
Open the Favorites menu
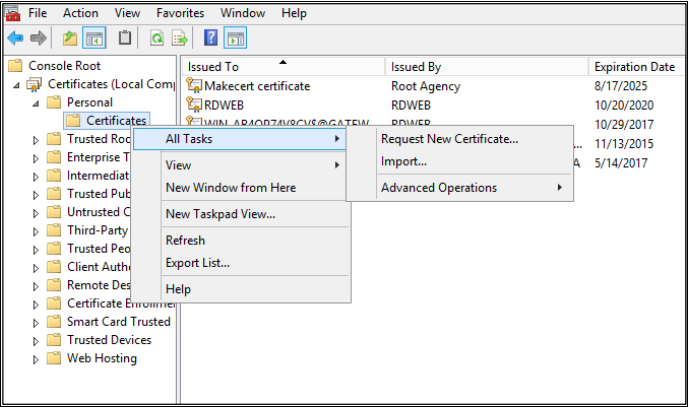[x=180, y=13]
